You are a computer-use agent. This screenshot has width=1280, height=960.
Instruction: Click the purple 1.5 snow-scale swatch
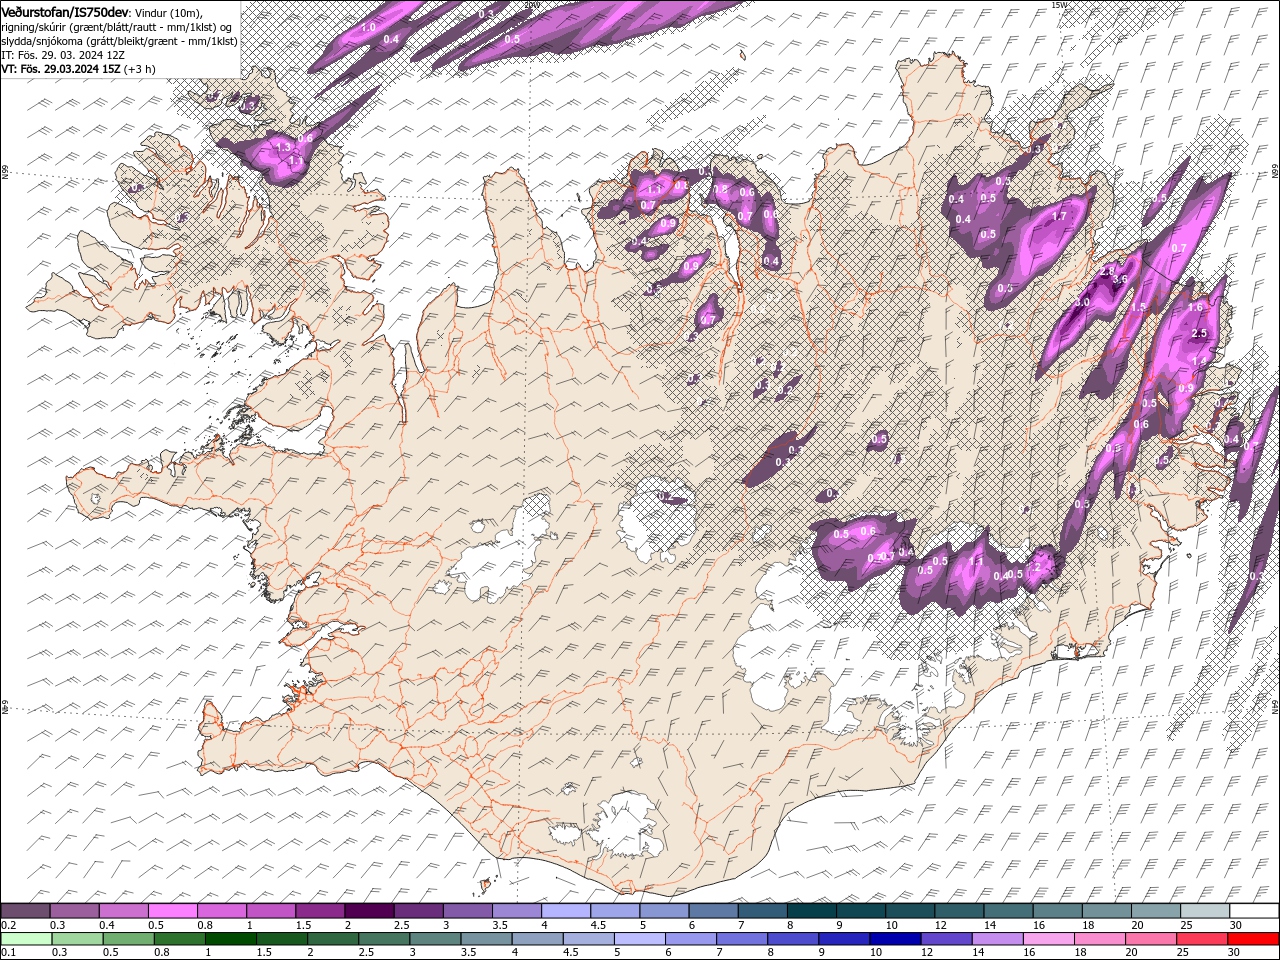point(319,911)
